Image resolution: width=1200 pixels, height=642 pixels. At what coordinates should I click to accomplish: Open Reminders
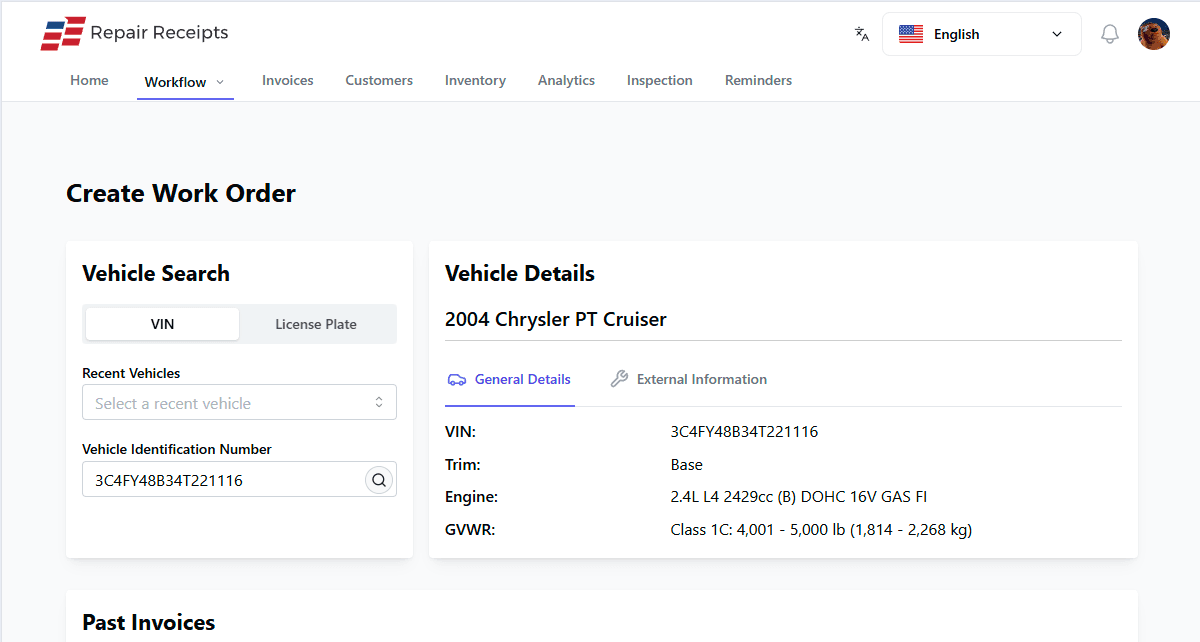coord(758,80)
